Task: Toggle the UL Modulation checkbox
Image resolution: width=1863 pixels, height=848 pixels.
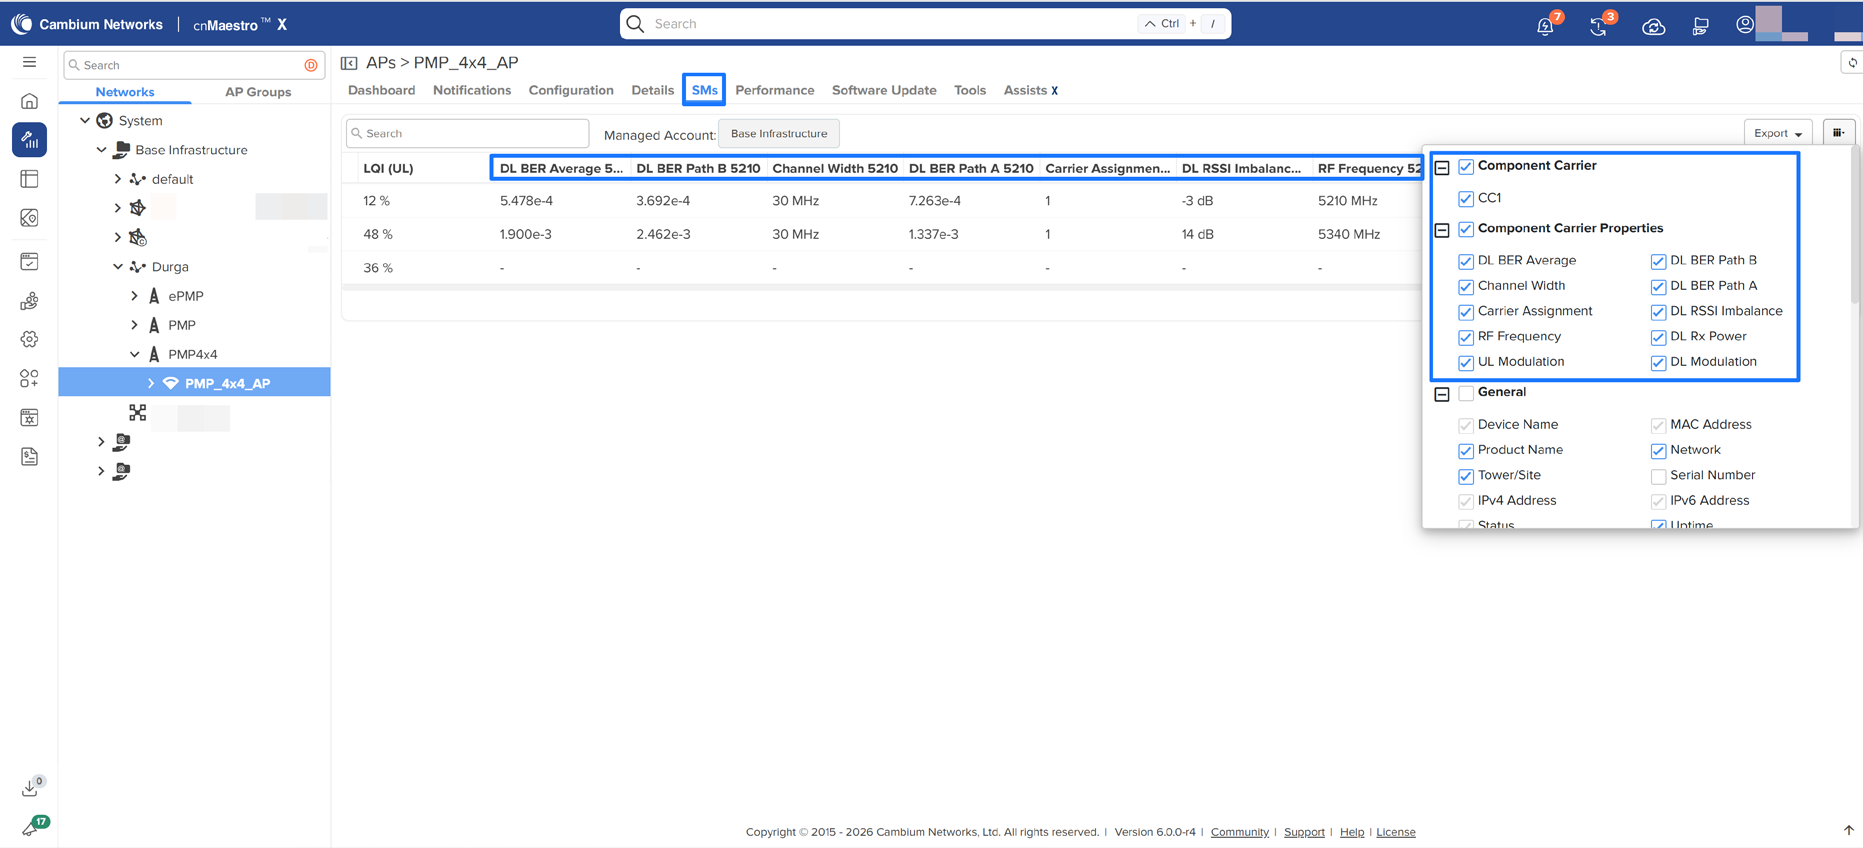Action: pyautogui.click(x=1466, y=363)
